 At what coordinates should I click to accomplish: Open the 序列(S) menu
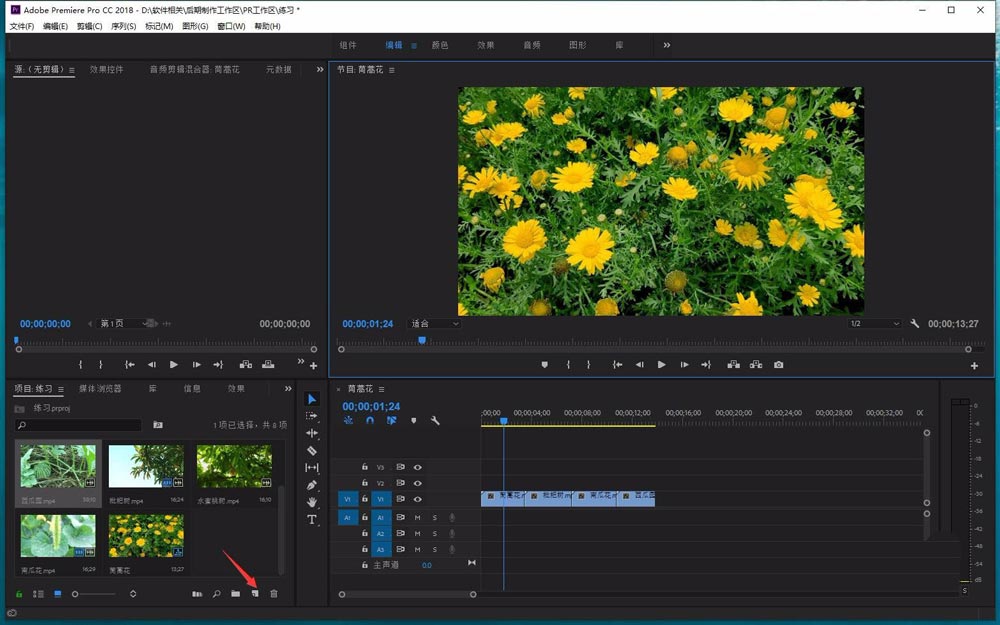tap(120, 26)
